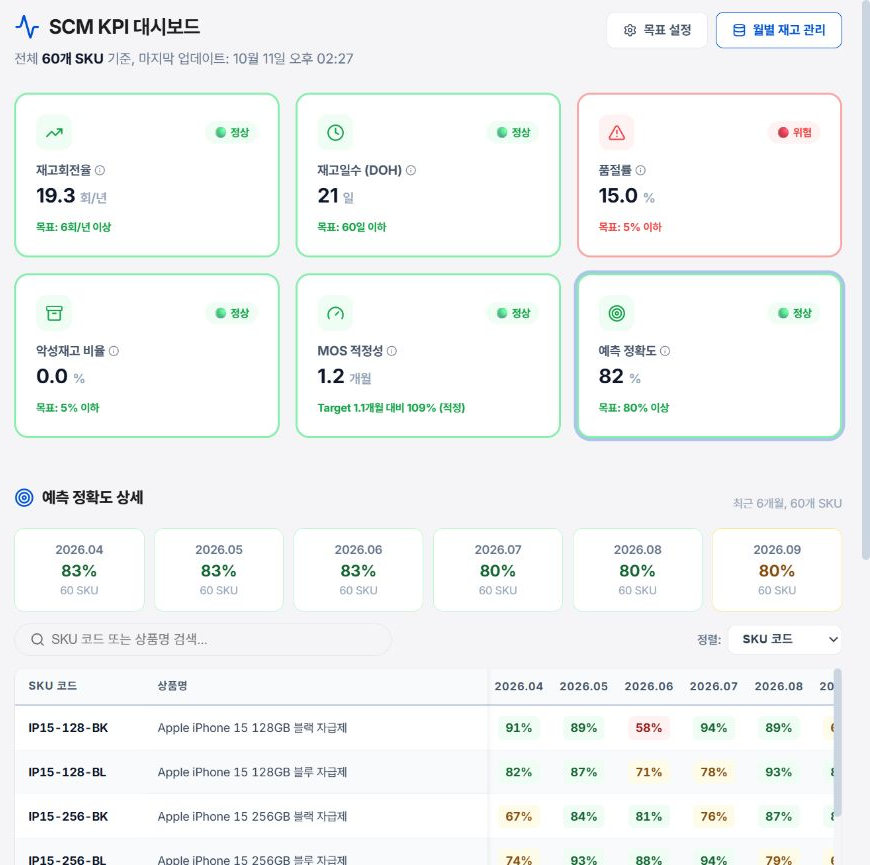Image resolution: width=870 pixels, height=865 pixels.
Task: Click SKU code IP15-128-BK
Action: tap(68, 728)
